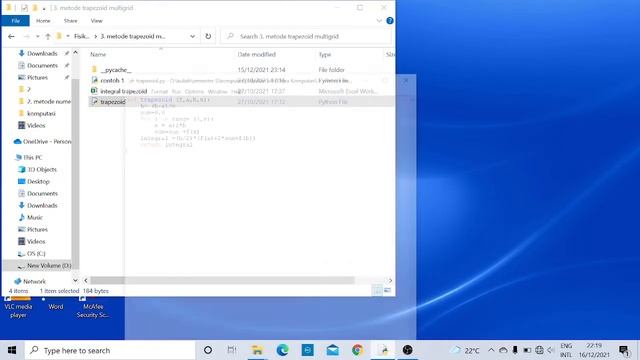Image resolution: width=640 pixels, height=360 pixels.
Task: Open Mail app from taskbar
Action: point(333,350)
